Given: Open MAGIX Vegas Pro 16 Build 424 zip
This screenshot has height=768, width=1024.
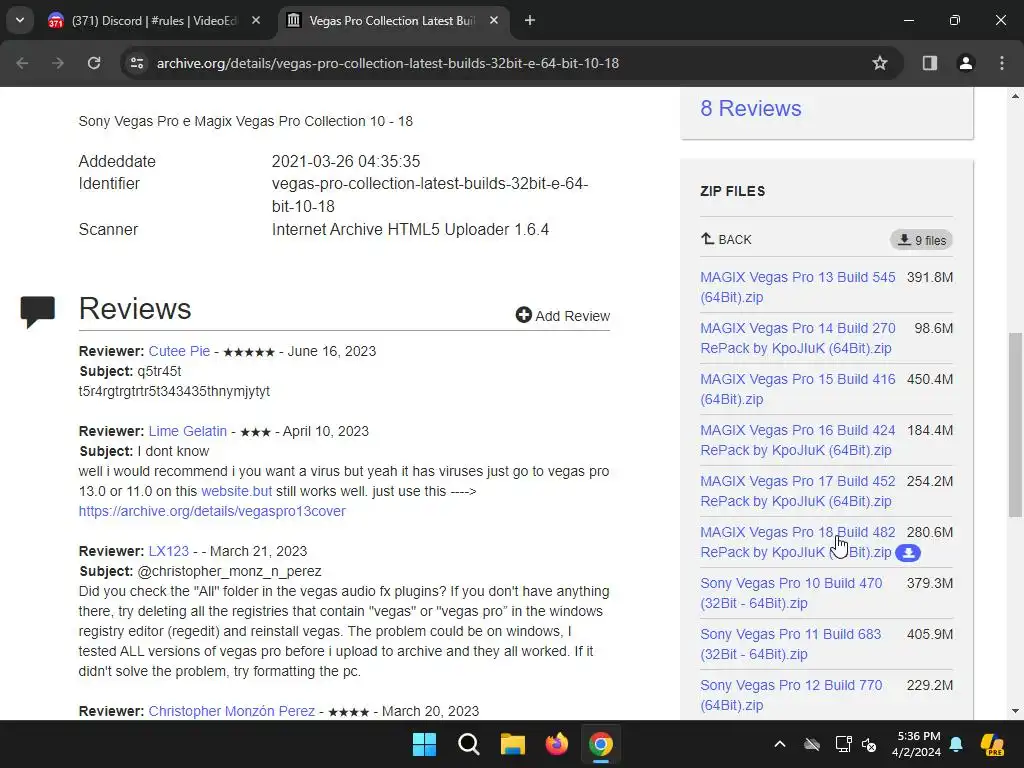Looking at the screenshot, I should pyautogui.click(x=797, y=440).
